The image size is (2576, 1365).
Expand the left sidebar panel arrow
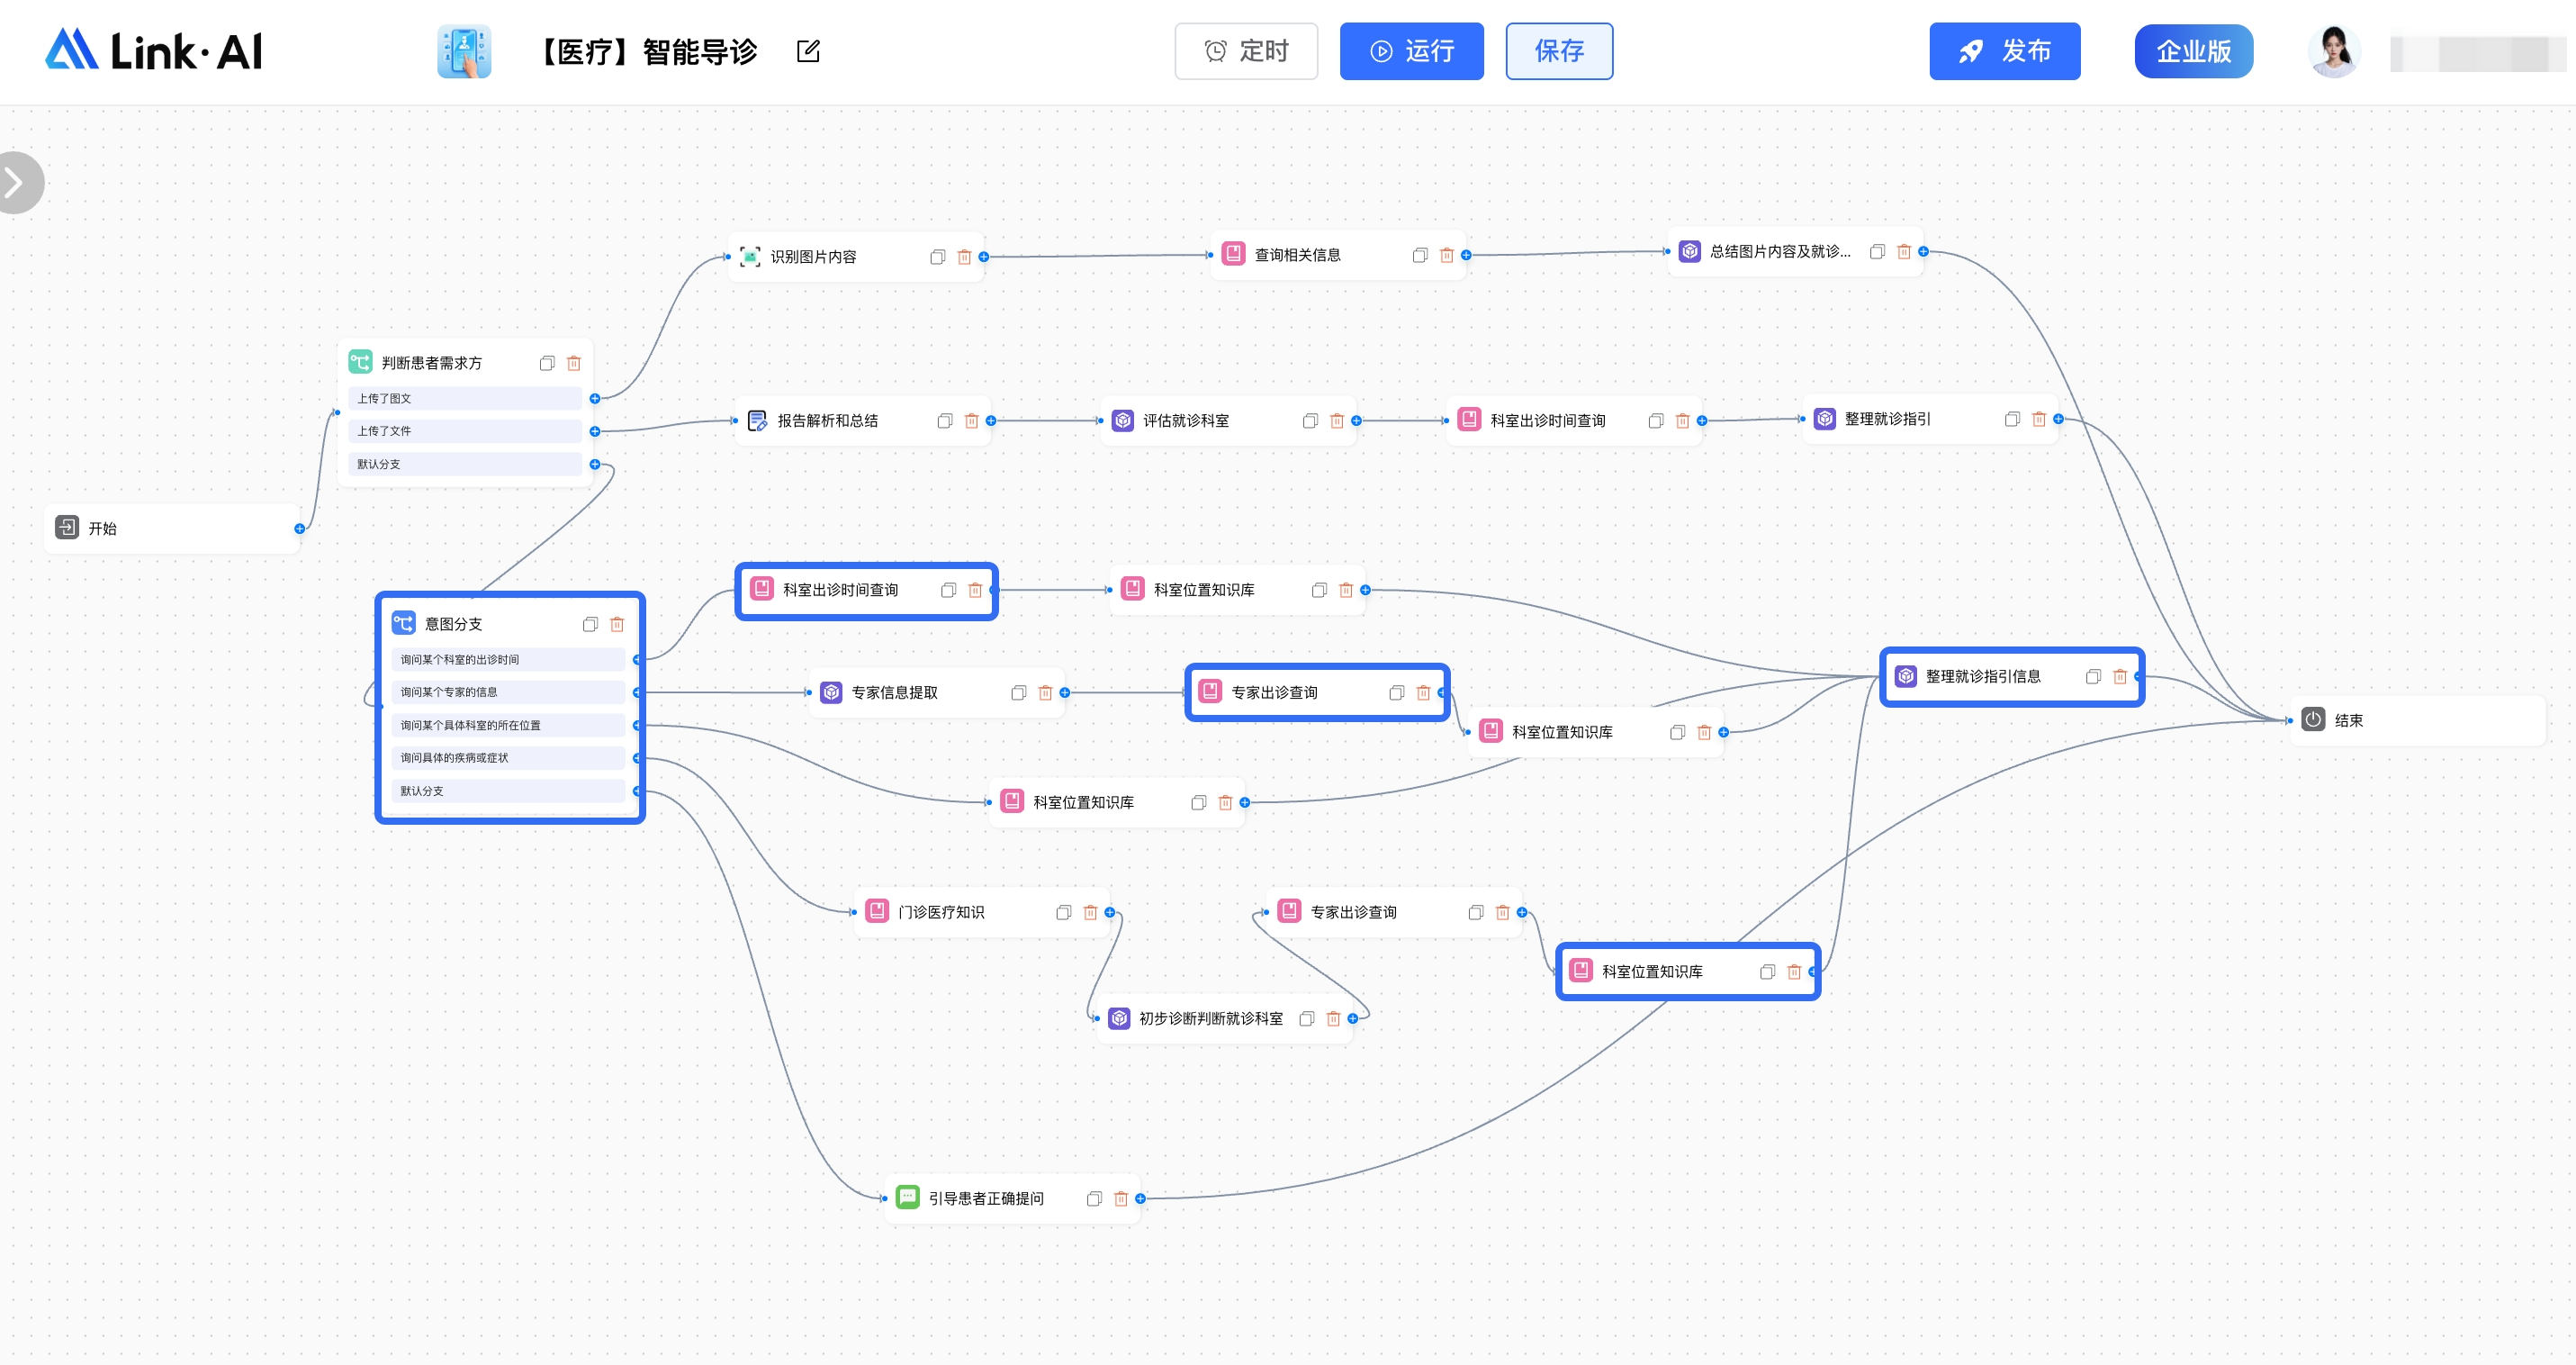coord(16,182)
